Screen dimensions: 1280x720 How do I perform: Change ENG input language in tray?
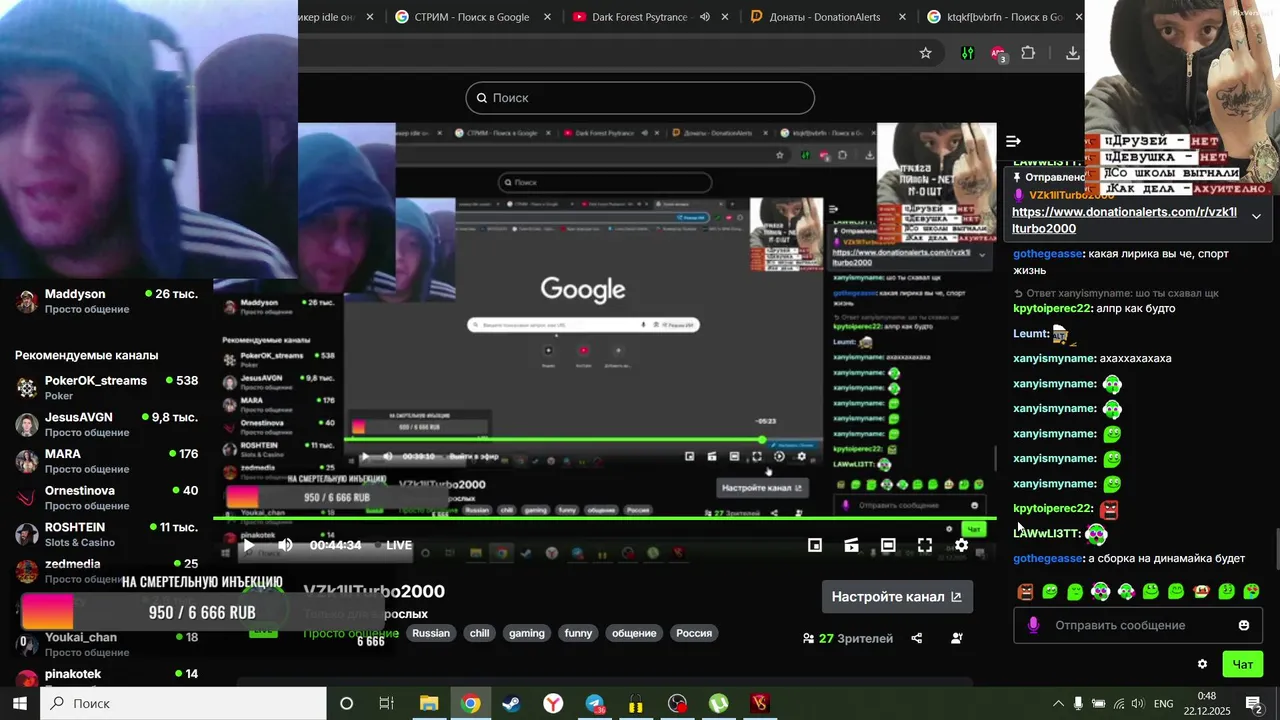(x=1164, y=703)
